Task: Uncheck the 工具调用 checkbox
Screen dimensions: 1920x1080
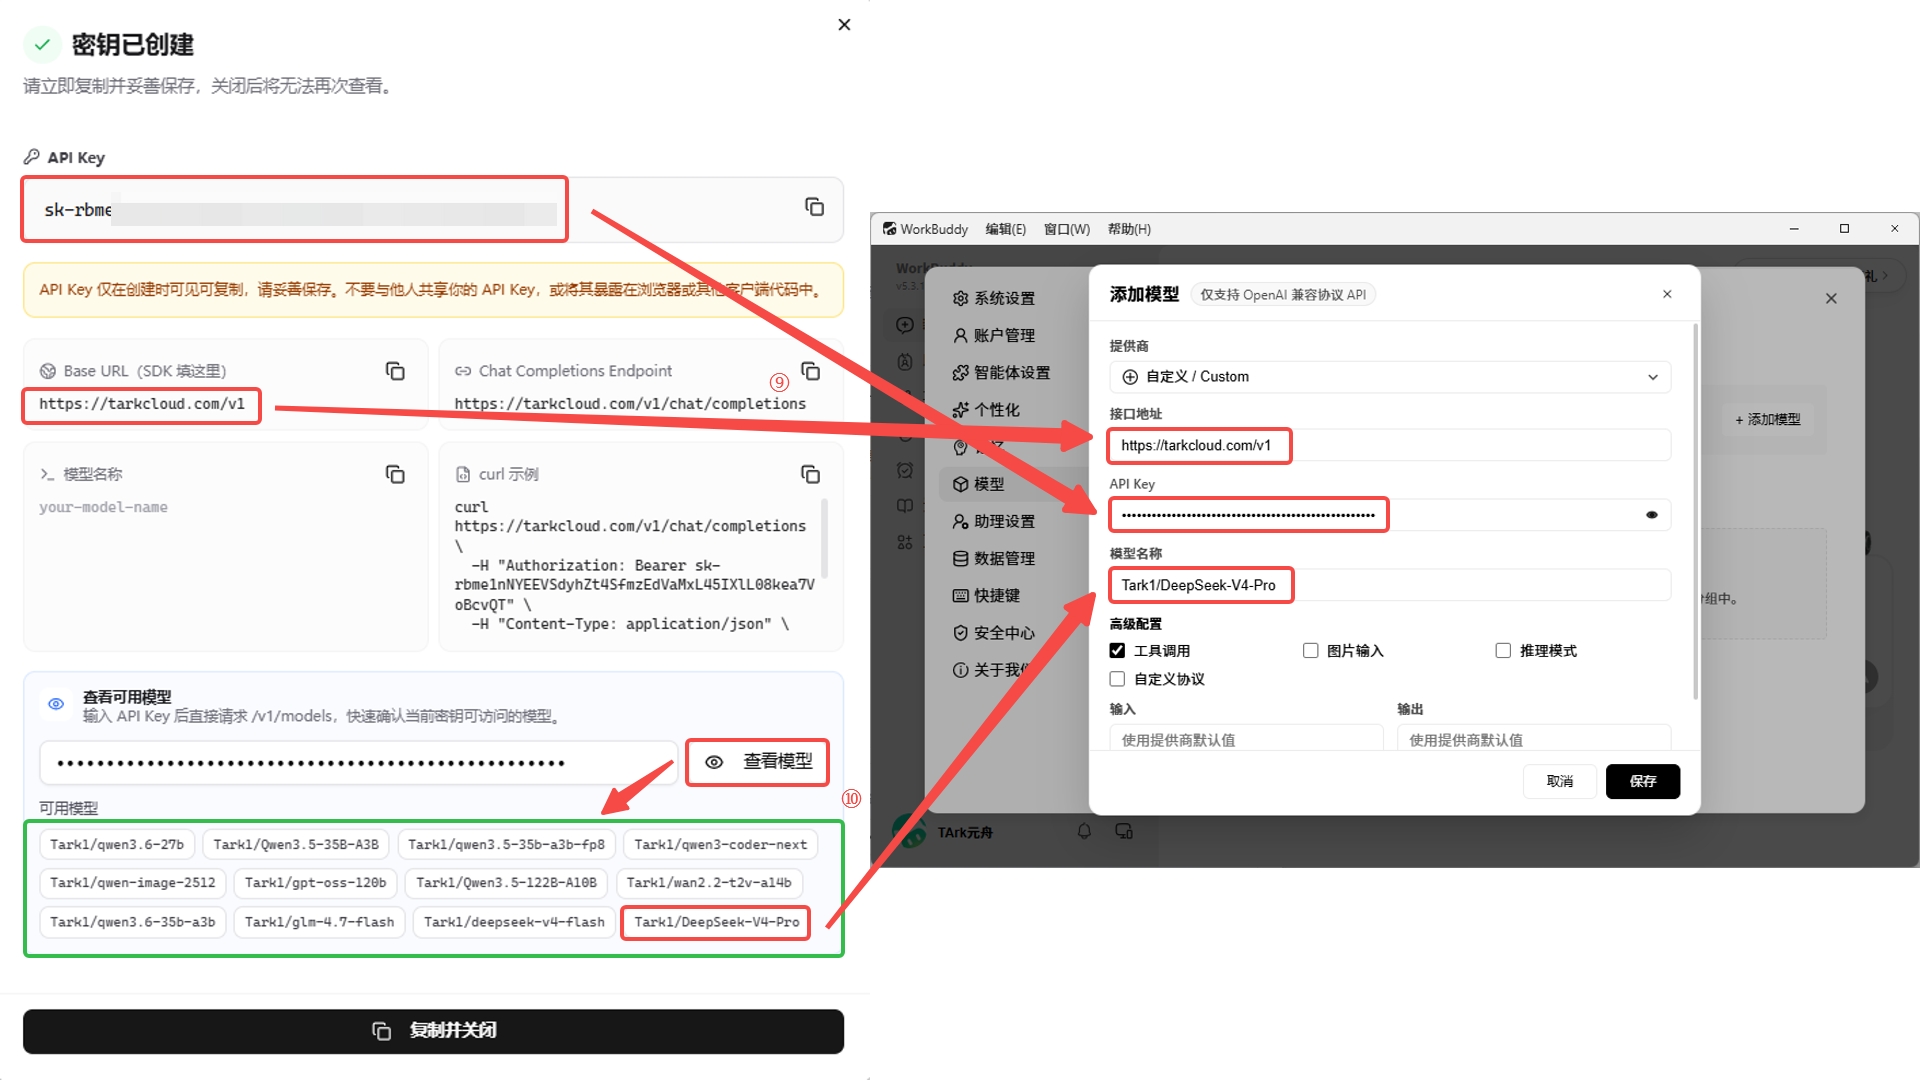Action: coord(1117,651)
